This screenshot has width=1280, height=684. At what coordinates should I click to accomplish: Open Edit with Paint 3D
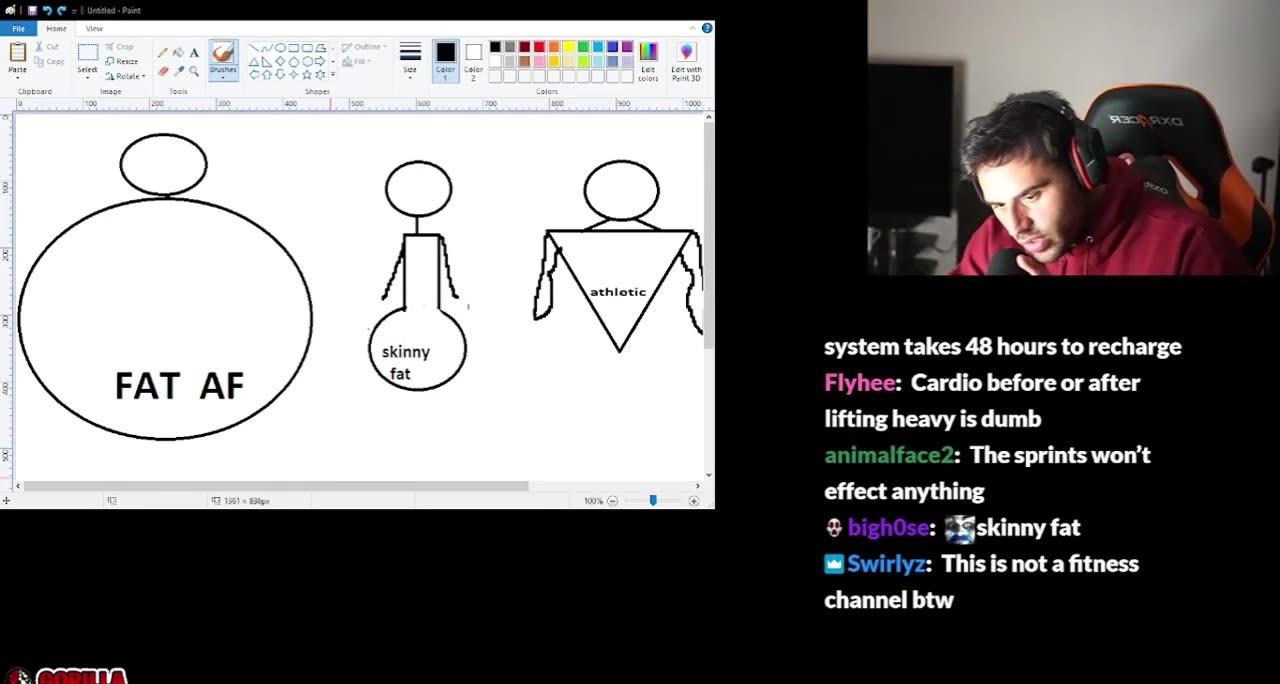tap(686, 61)
